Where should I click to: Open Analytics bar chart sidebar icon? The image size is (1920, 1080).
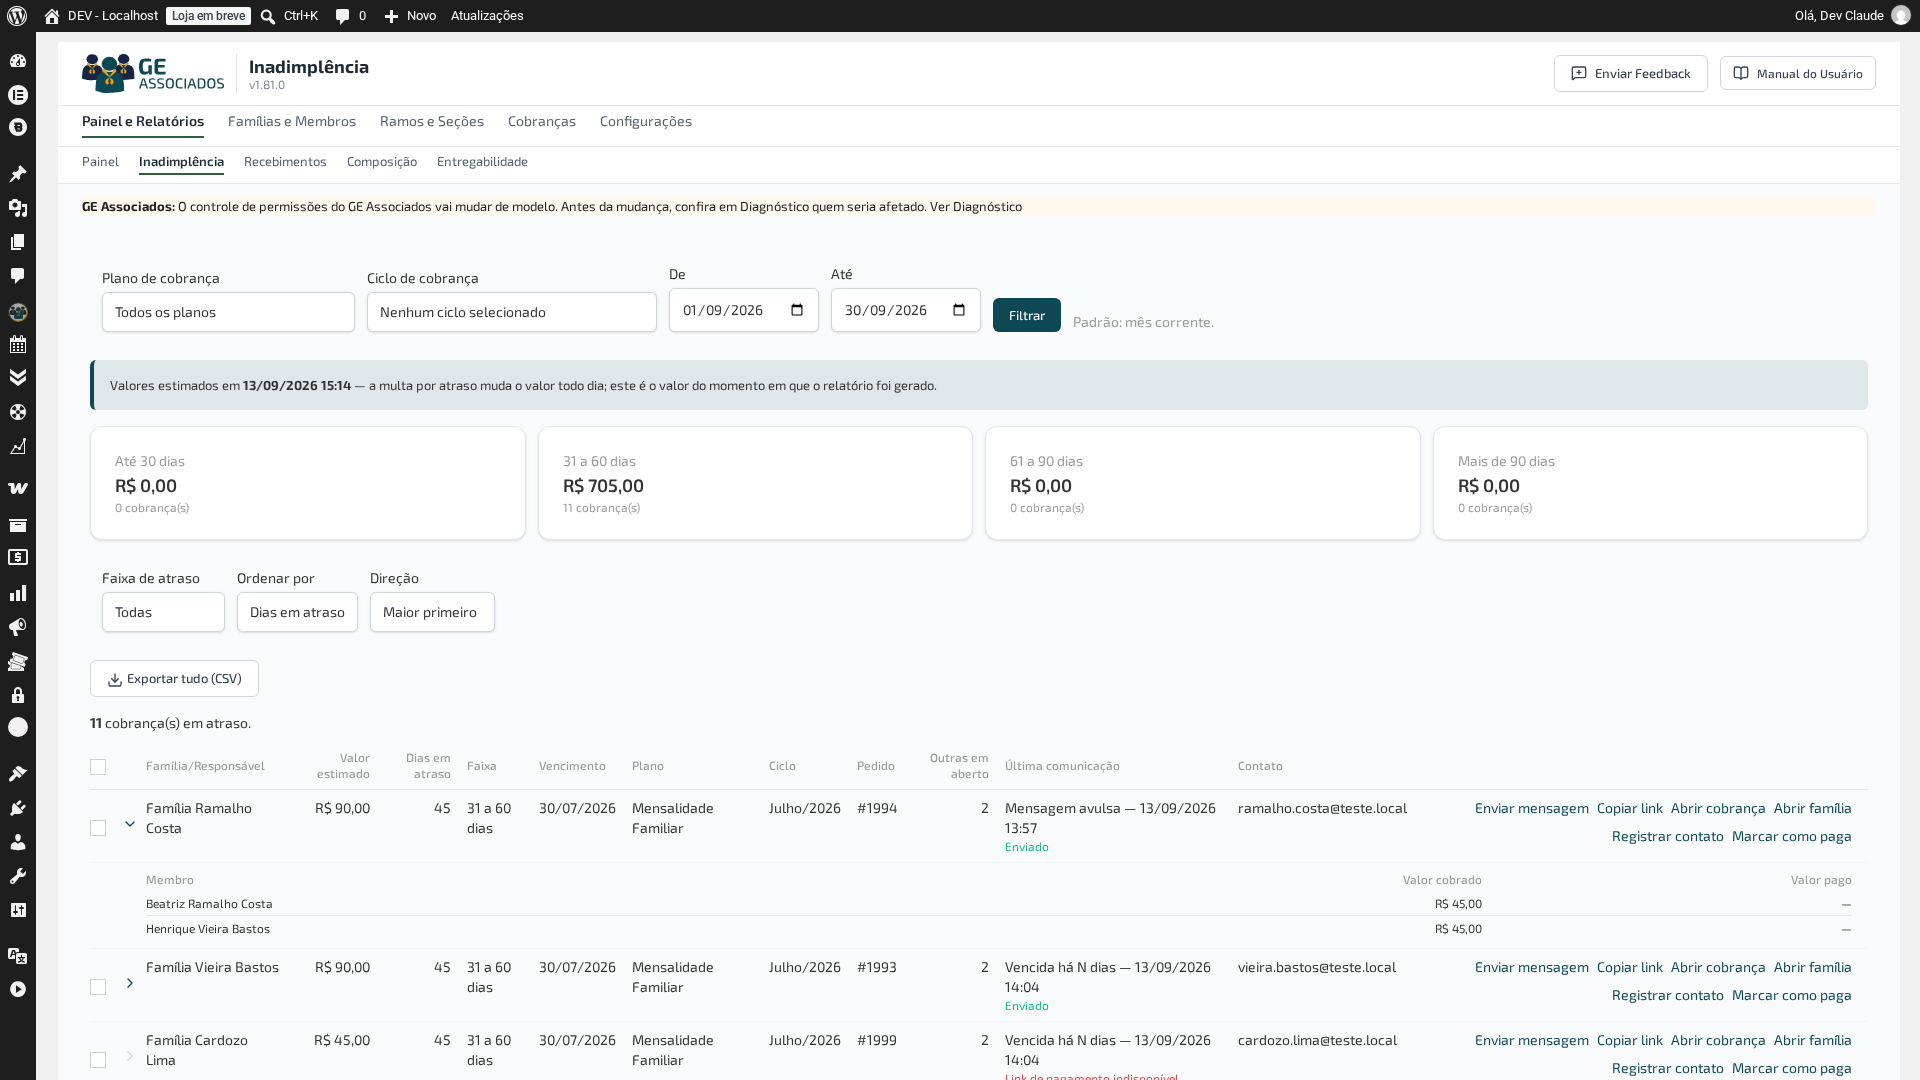pyautogui.click(x=18, y=593)
